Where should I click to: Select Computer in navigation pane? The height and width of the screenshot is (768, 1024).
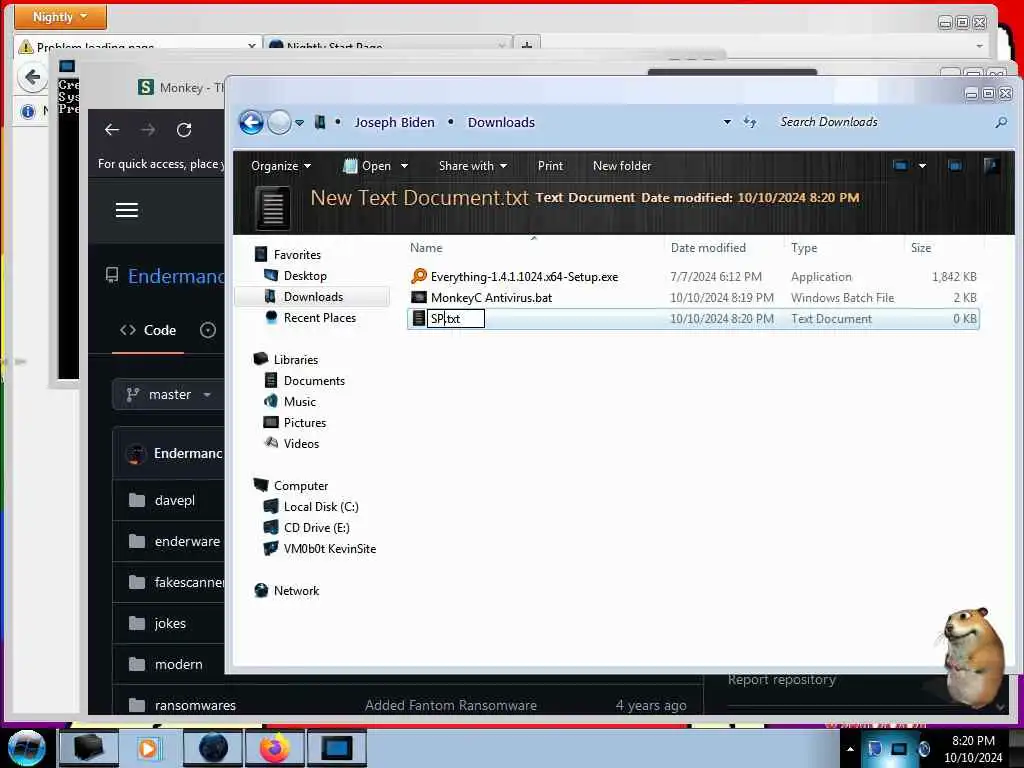[301, 486]
